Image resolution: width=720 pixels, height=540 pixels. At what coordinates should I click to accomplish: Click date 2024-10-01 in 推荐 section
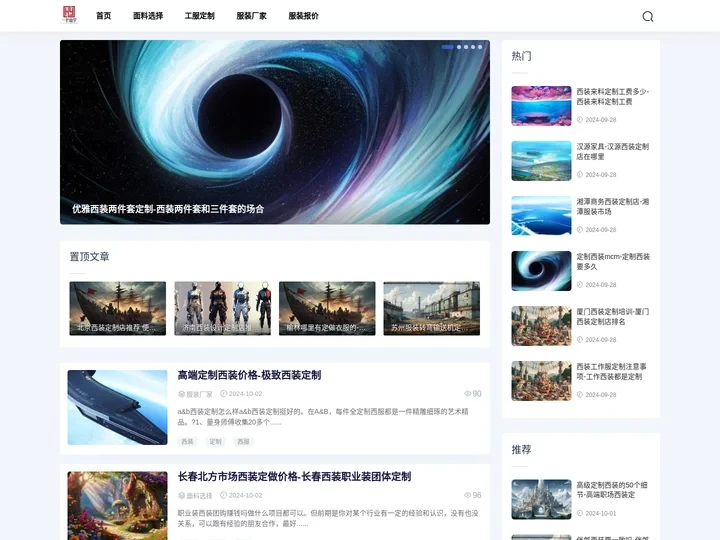601,513
